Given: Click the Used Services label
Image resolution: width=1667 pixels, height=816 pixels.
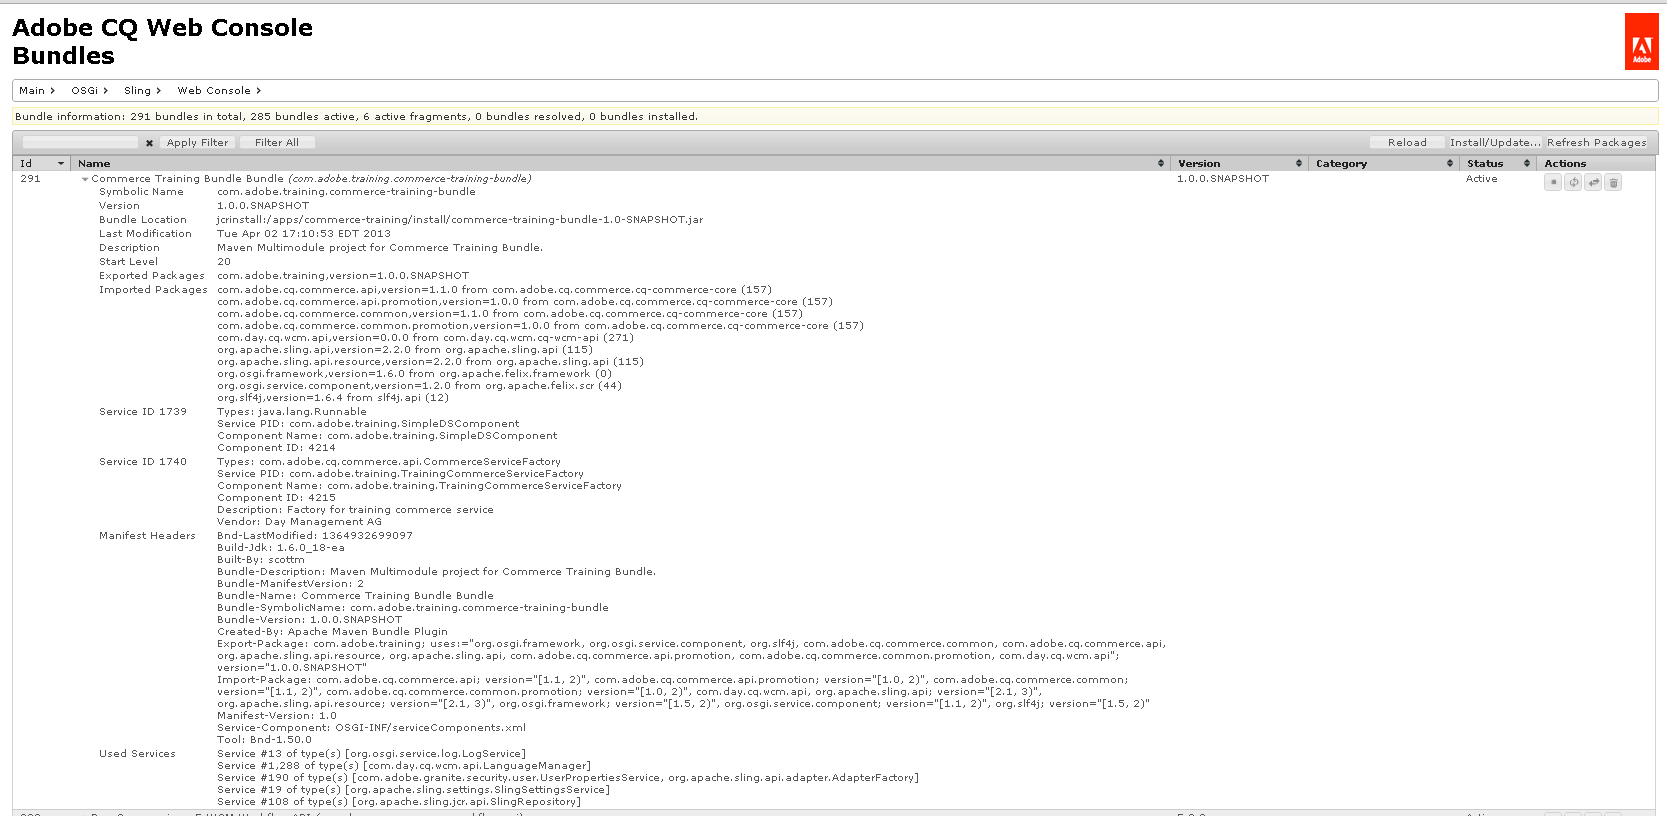Looking at the screenshot, I should pos(137,754).
